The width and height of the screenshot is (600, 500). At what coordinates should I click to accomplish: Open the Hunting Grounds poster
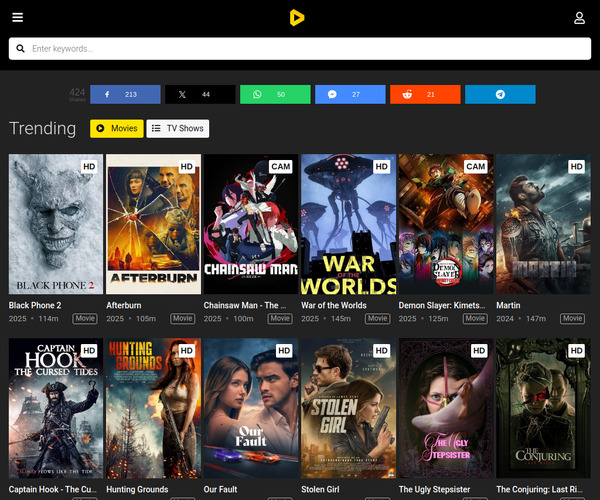tap(153, 408)
